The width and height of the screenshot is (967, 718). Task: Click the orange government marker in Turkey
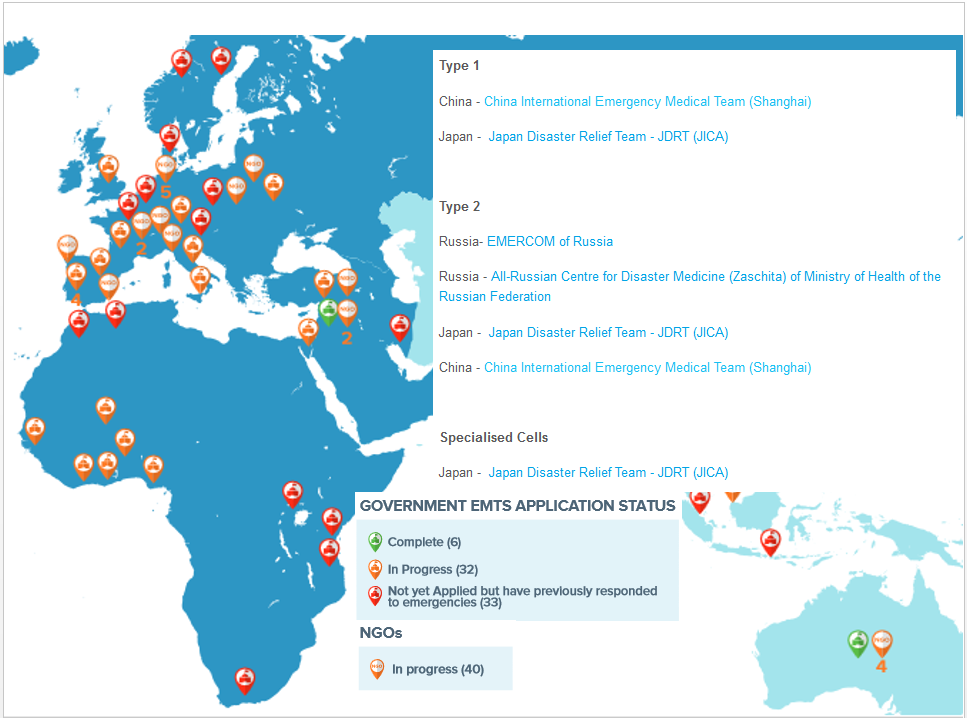click(324, 283)
